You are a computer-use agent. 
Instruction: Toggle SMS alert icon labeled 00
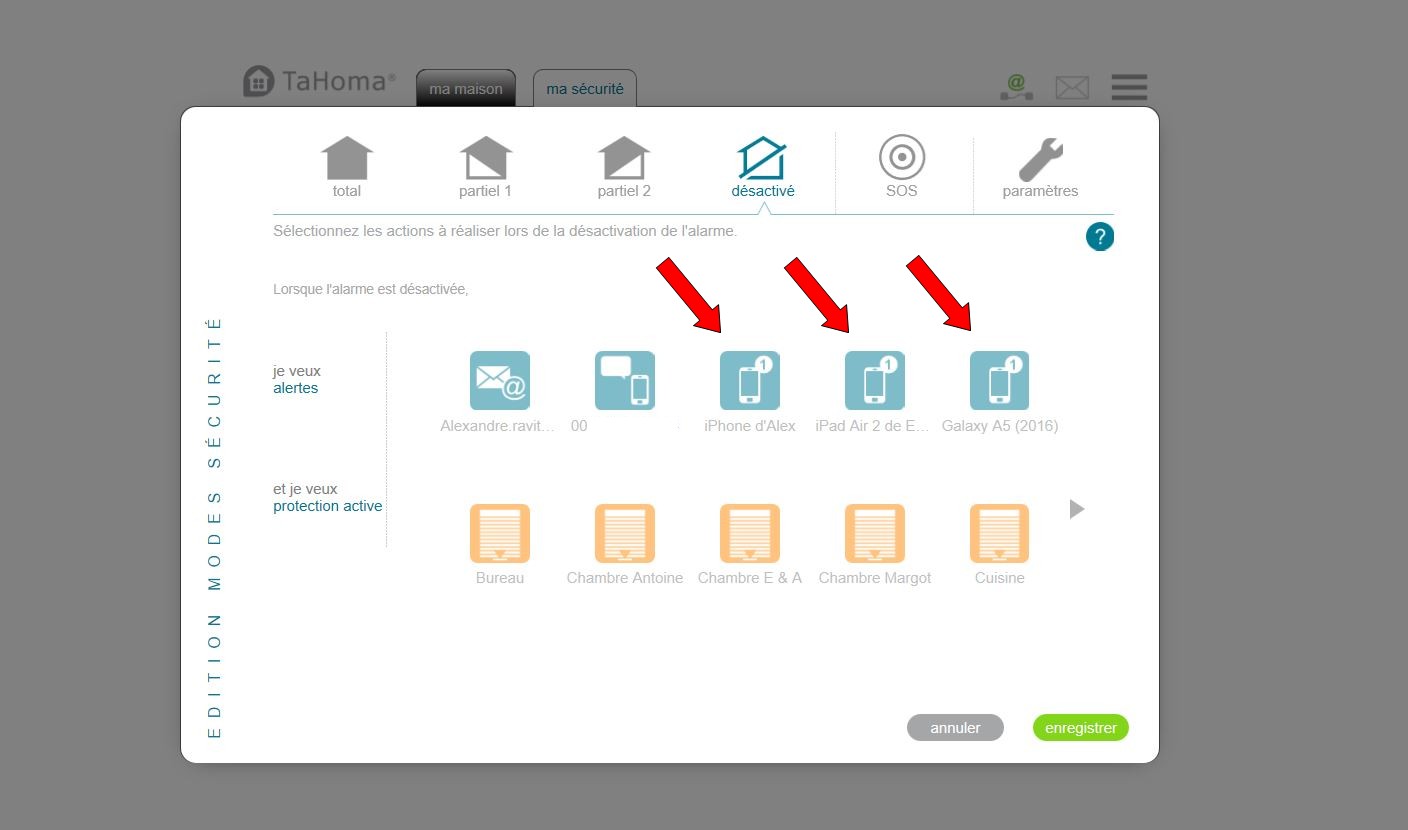pos(625,381)
